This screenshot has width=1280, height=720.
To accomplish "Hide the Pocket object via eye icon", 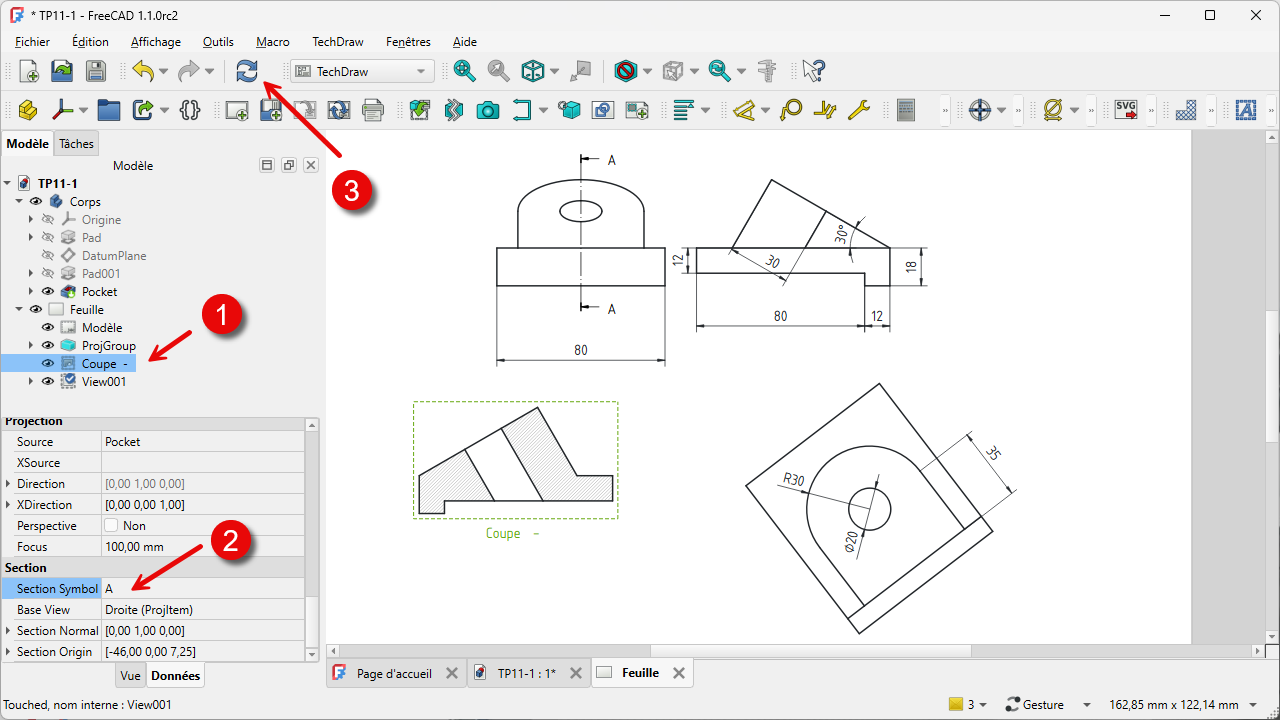I will (x=48, y=292).
